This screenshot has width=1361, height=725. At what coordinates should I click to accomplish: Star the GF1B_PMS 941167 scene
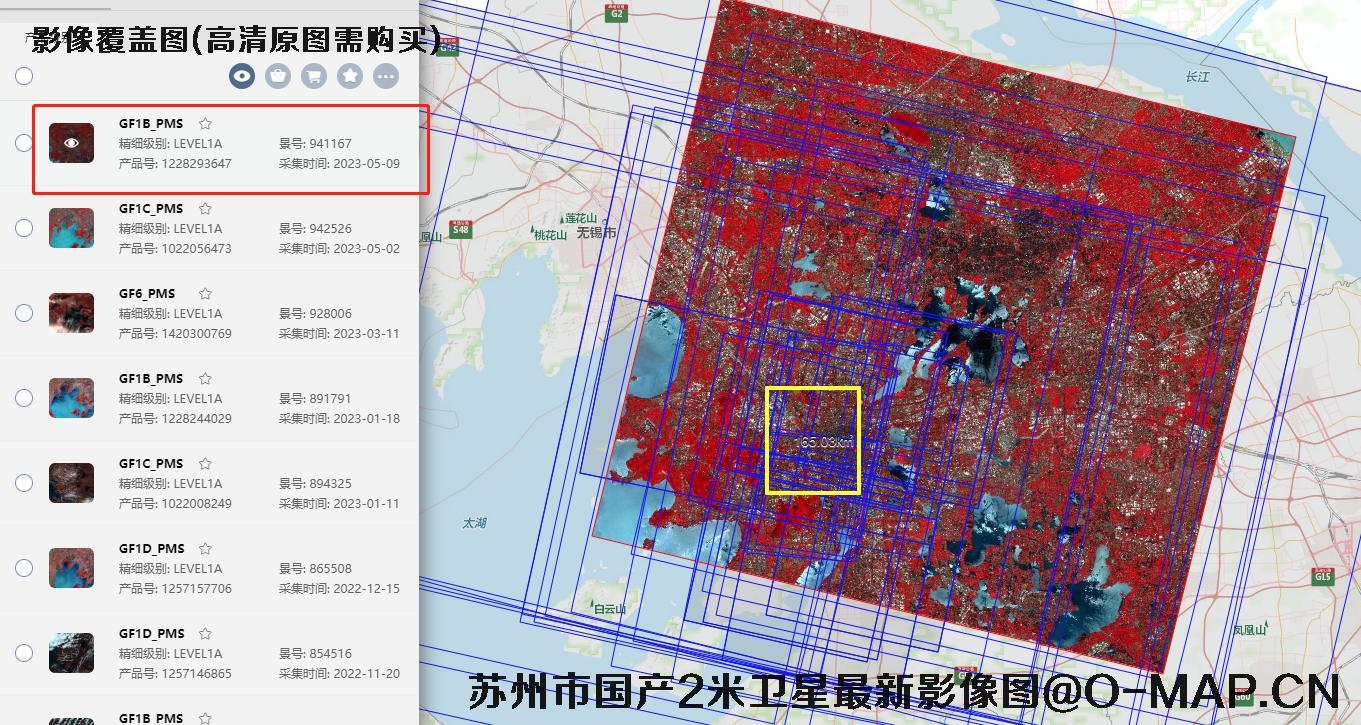205,124
